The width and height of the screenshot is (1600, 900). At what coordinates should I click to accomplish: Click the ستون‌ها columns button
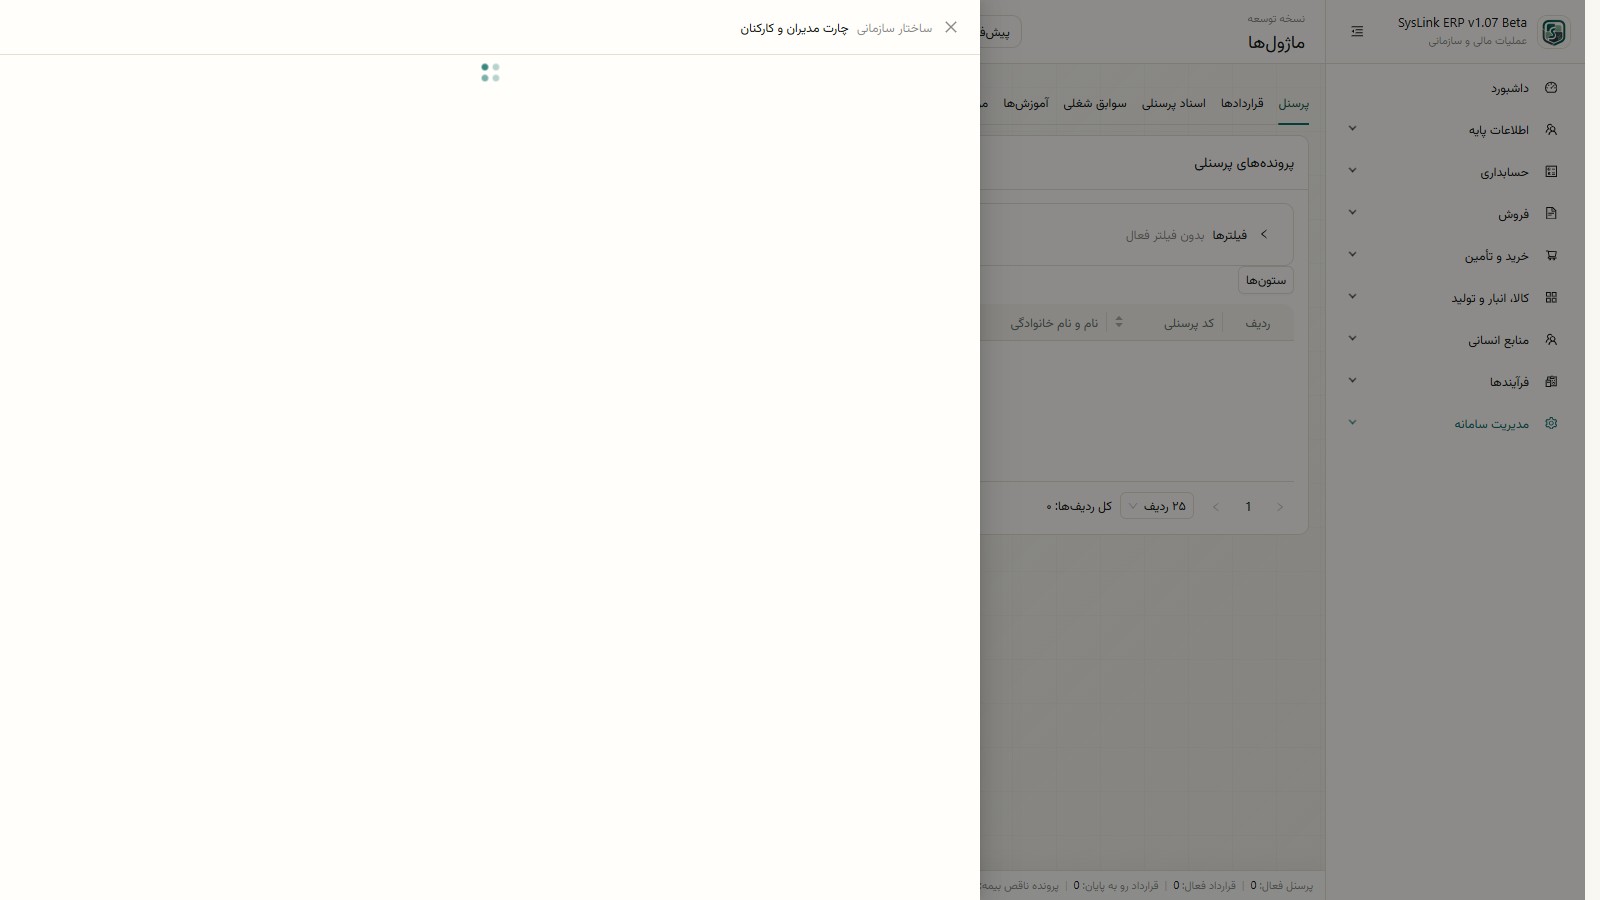pos(1266,281)
